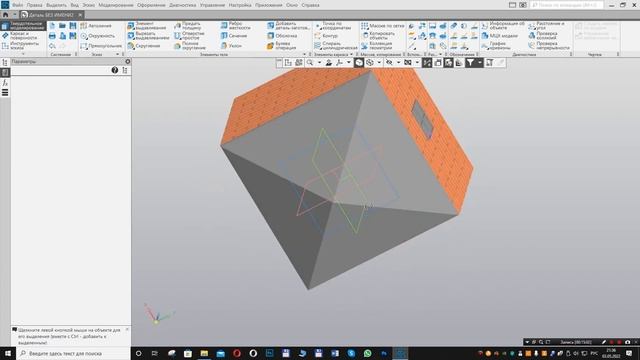Viewport: 640px width, 360px height.
Task: Expand the Эскиз panel dropdown arrow
Action: (118, 54)
